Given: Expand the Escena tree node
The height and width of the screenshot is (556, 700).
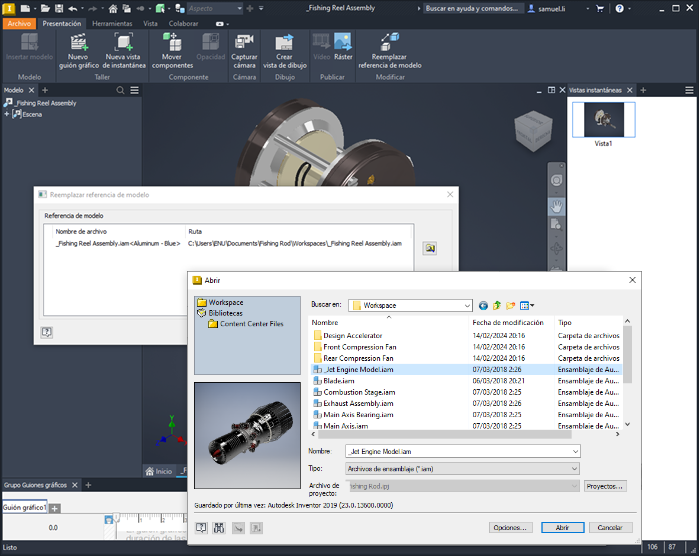Looking at the screenshot, I should point(7,114).
